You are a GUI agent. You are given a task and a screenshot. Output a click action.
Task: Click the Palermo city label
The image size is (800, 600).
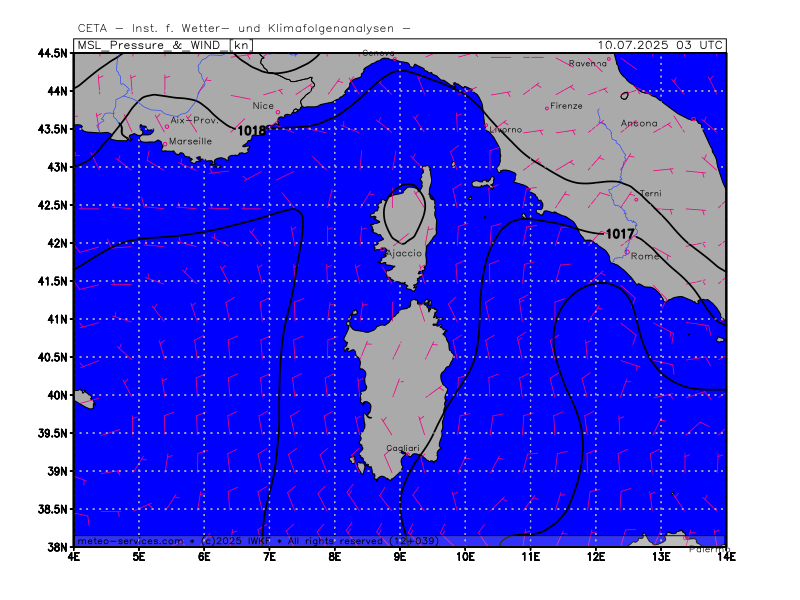(x=709, y=549)
